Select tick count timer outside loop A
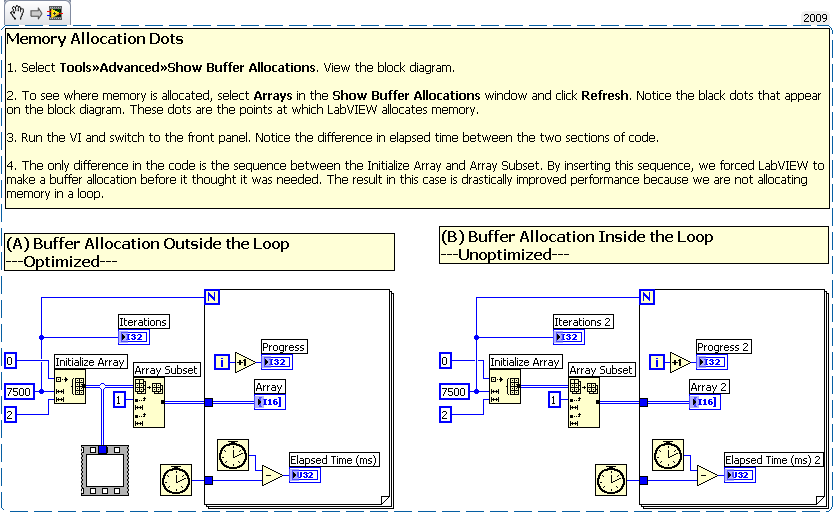 click(x=176, y=480)
